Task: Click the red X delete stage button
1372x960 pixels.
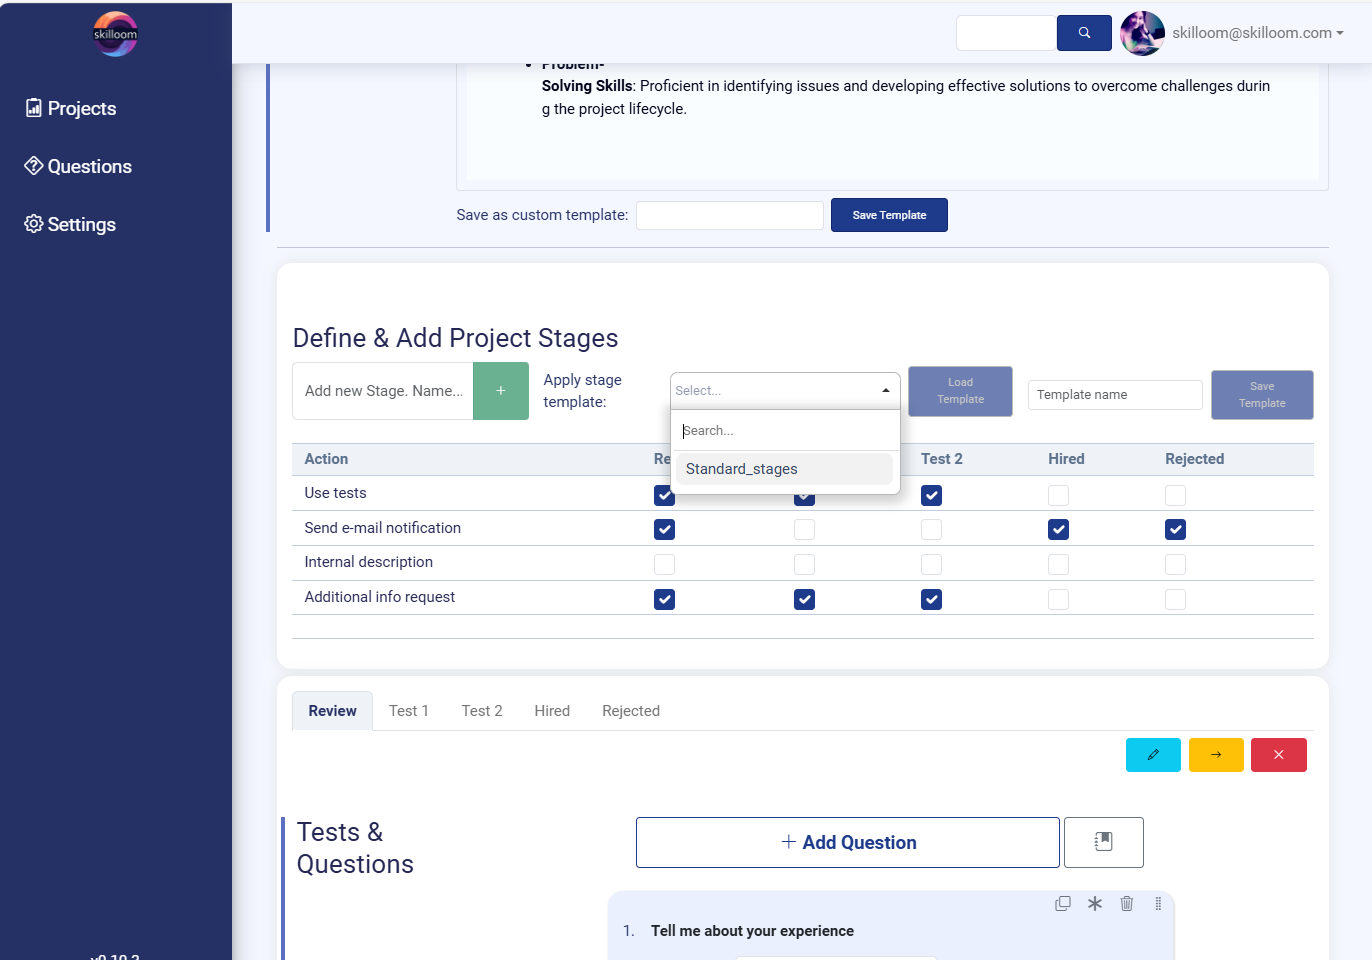Action: 1278,755
